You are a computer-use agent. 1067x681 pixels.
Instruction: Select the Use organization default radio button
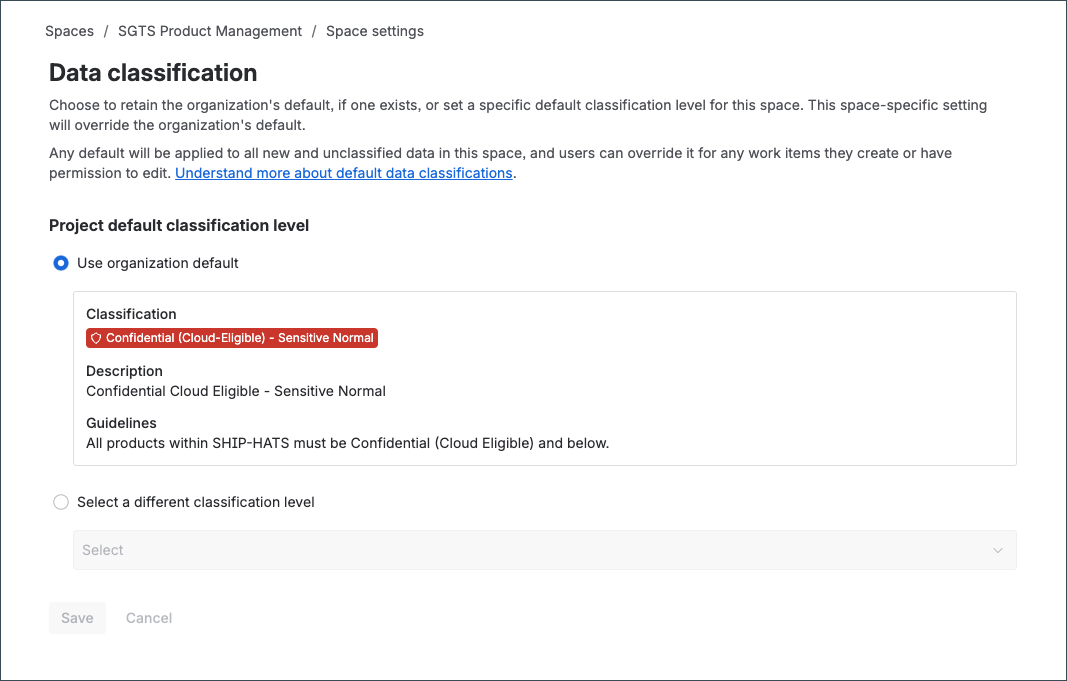(61, 263)
